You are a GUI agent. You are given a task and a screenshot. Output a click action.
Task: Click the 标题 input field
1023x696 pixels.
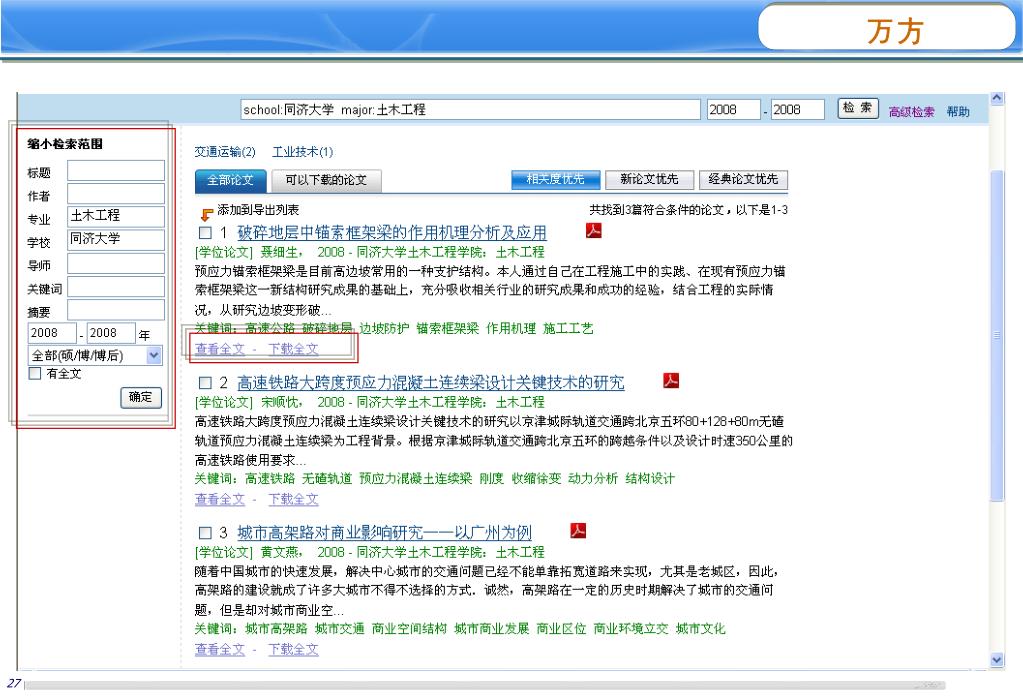[116, 171]
